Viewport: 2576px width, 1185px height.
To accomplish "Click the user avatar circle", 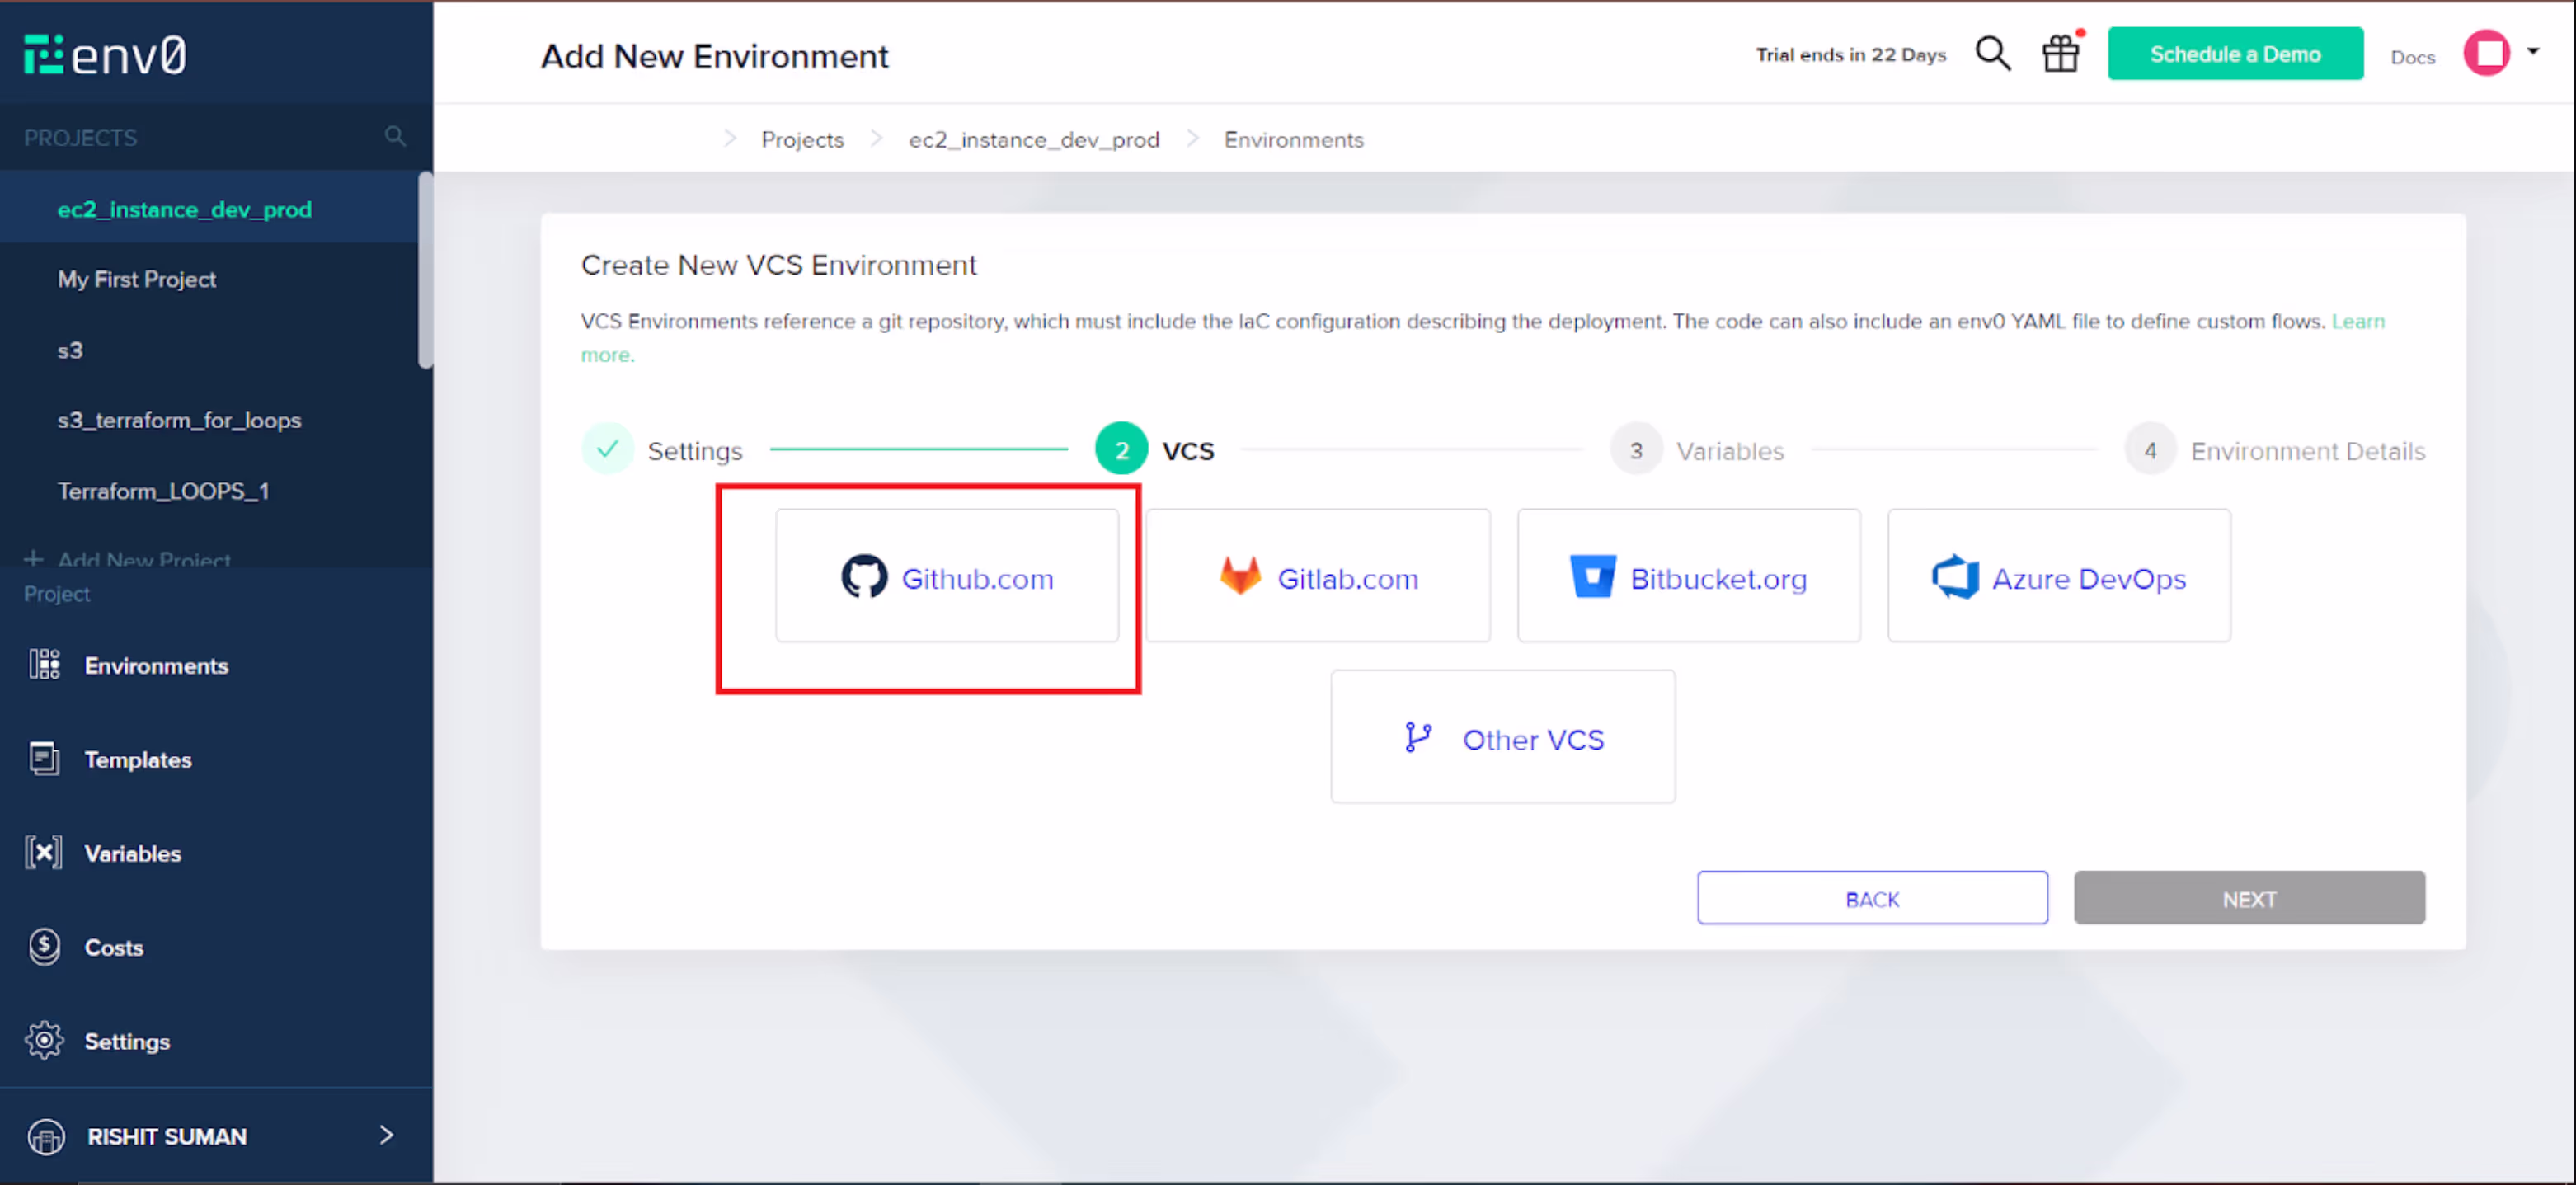I will click(x=2486, y=53).
